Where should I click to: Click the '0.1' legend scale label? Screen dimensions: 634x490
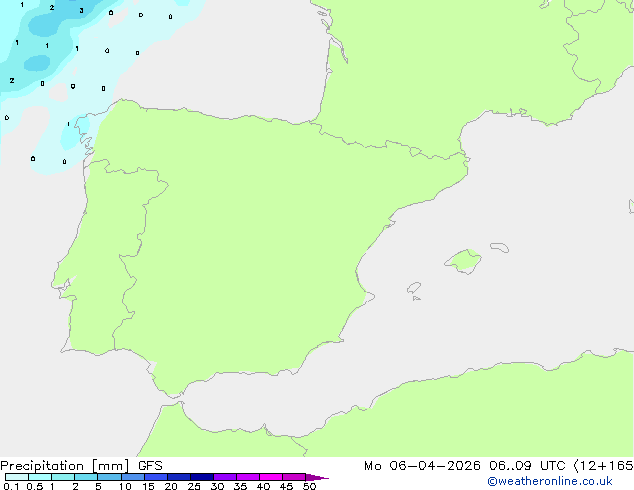[11, 486]
